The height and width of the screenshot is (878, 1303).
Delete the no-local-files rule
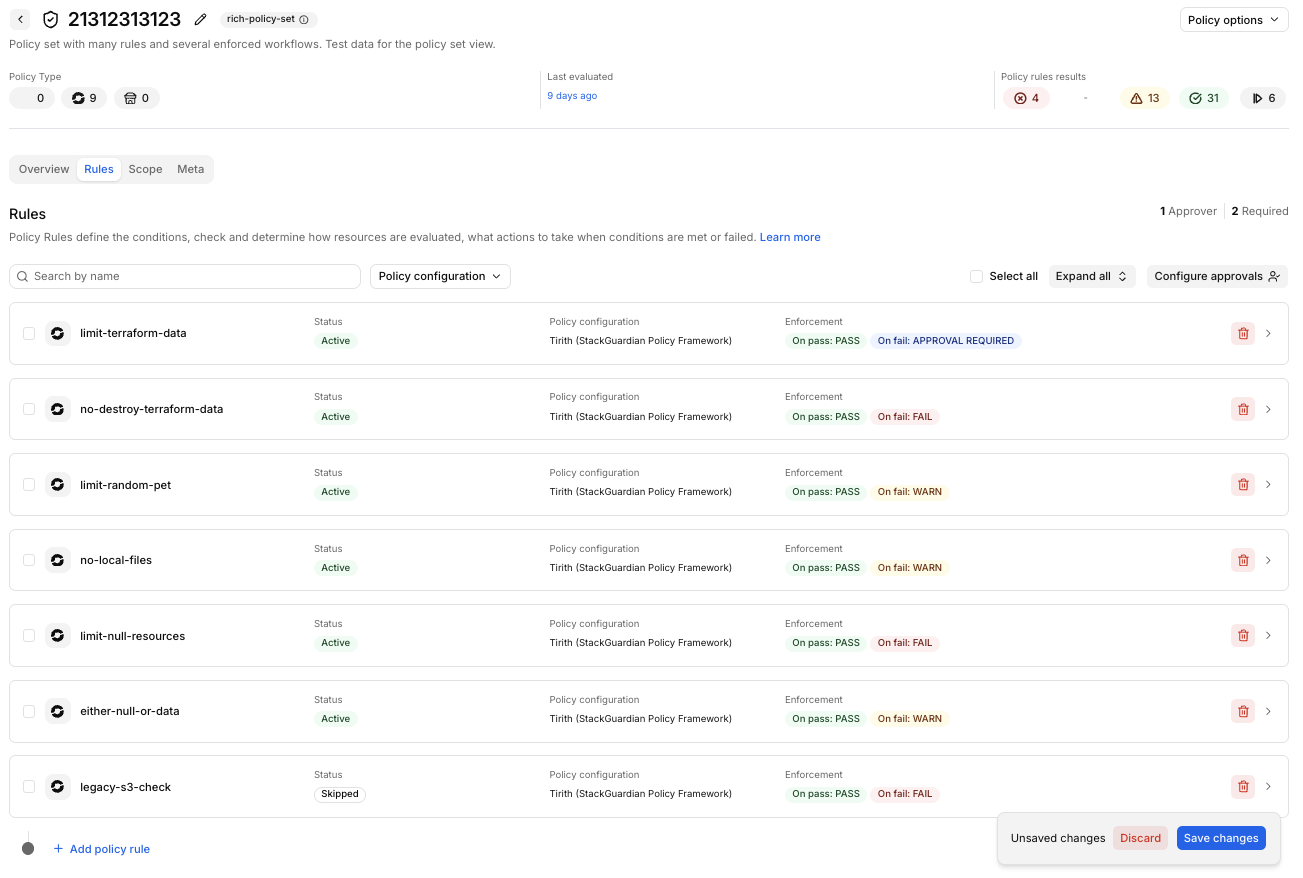(x=1243, y=560)
